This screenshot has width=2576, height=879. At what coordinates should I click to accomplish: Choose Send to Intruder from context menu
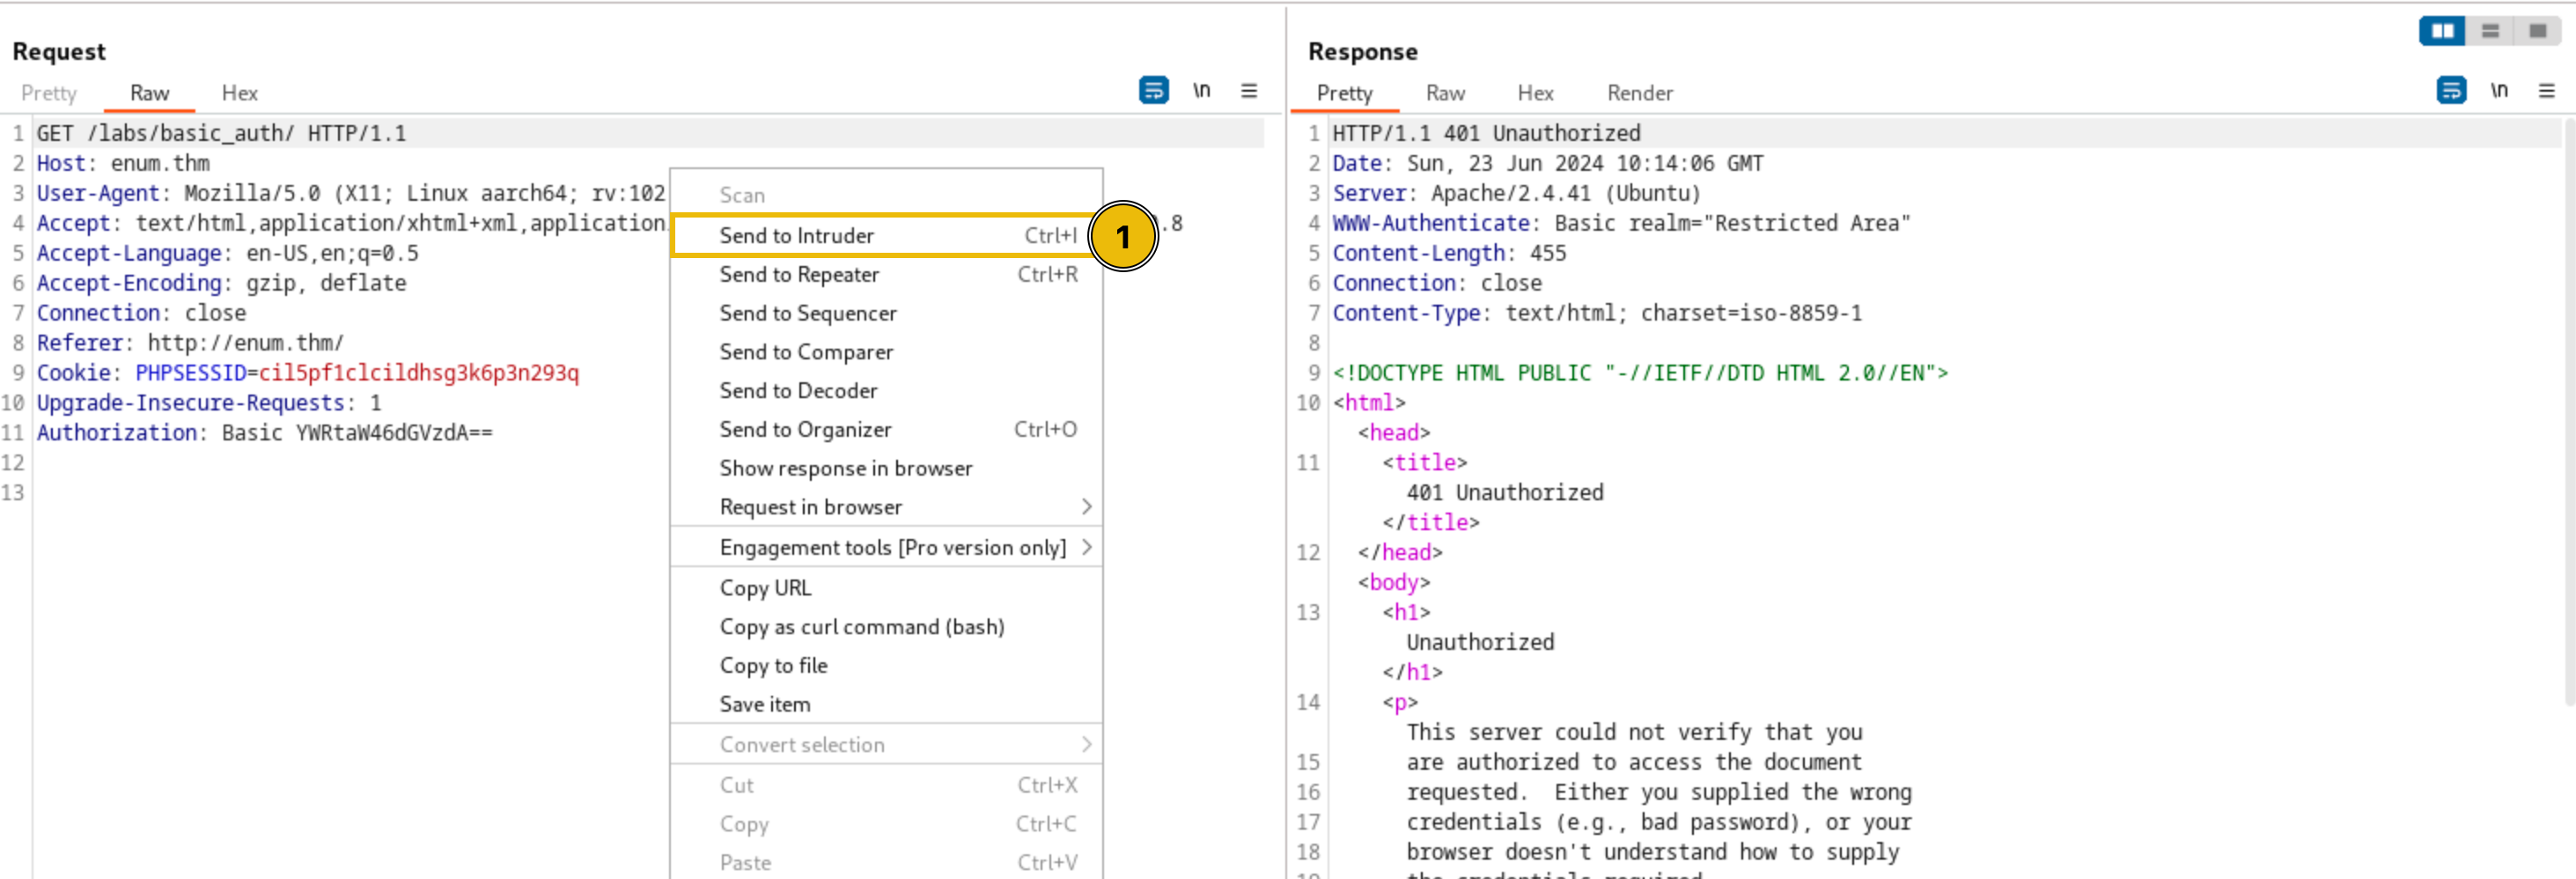click(x=885, y=235)
